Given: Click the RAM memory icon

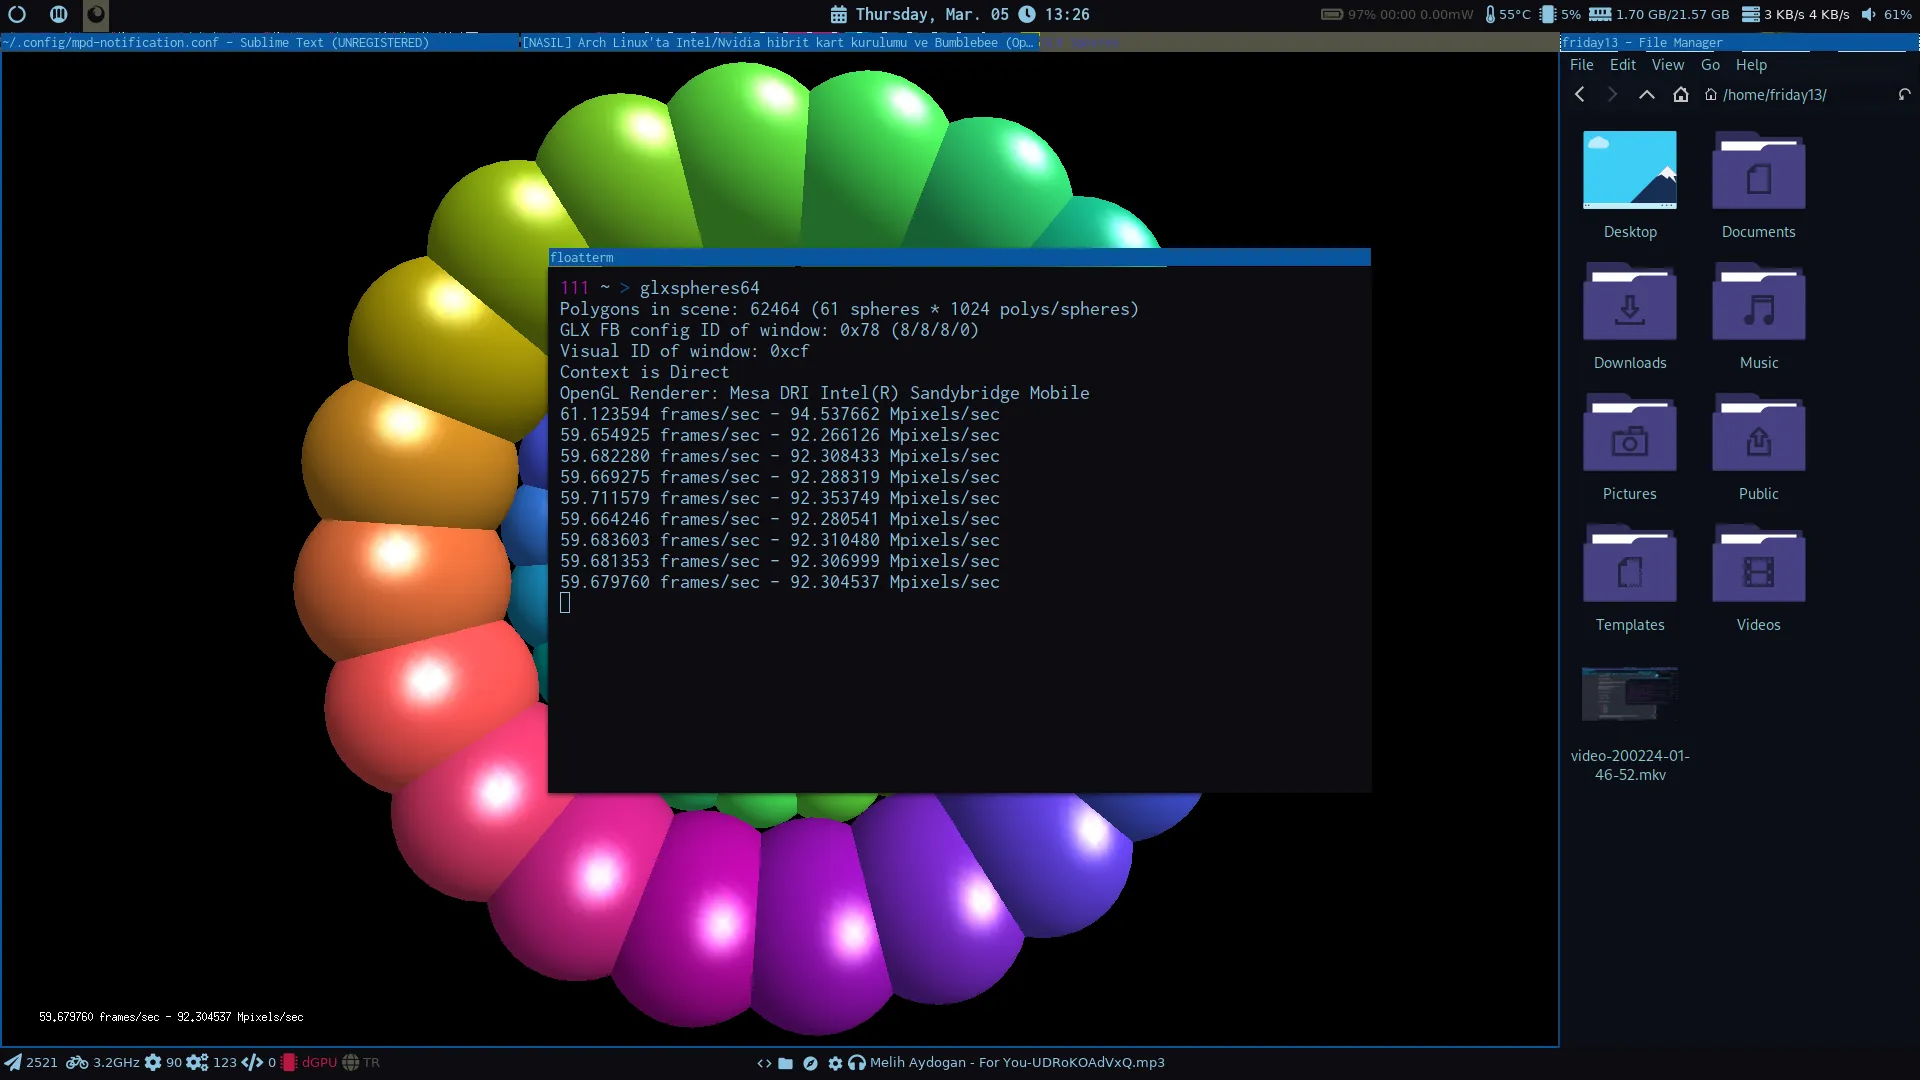Looking at the screenshot, I should (x=1600, y=14).
